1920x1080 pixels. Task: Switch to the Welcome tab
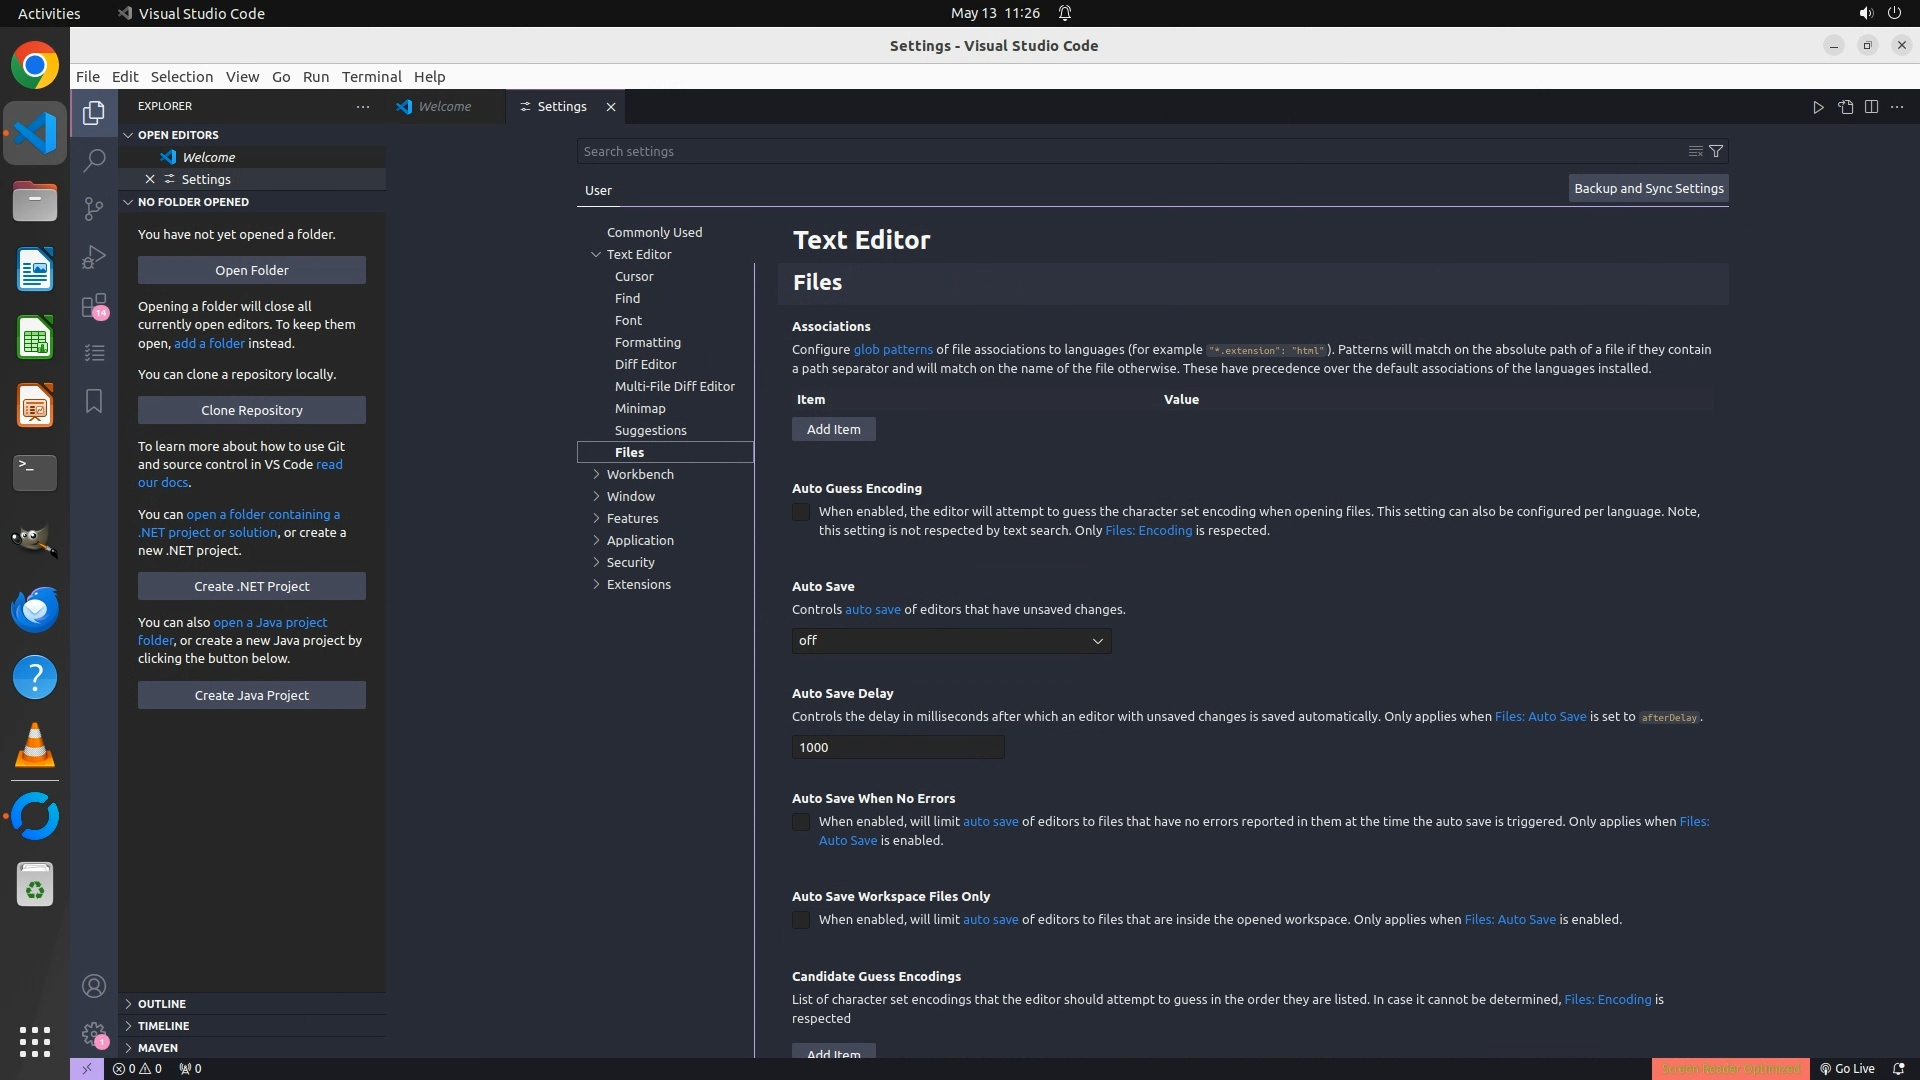point(444,107)
